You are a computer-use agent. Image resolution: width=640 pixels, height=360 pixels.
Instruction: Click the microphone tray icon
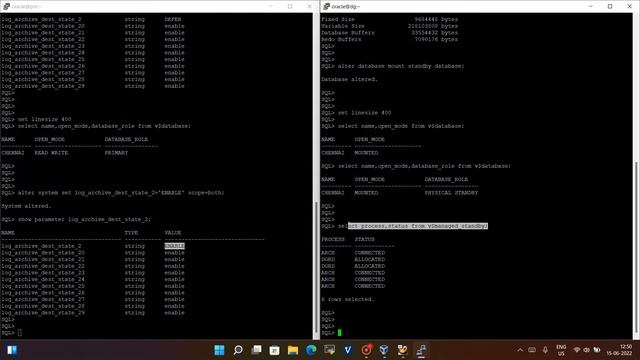(545, 350)
